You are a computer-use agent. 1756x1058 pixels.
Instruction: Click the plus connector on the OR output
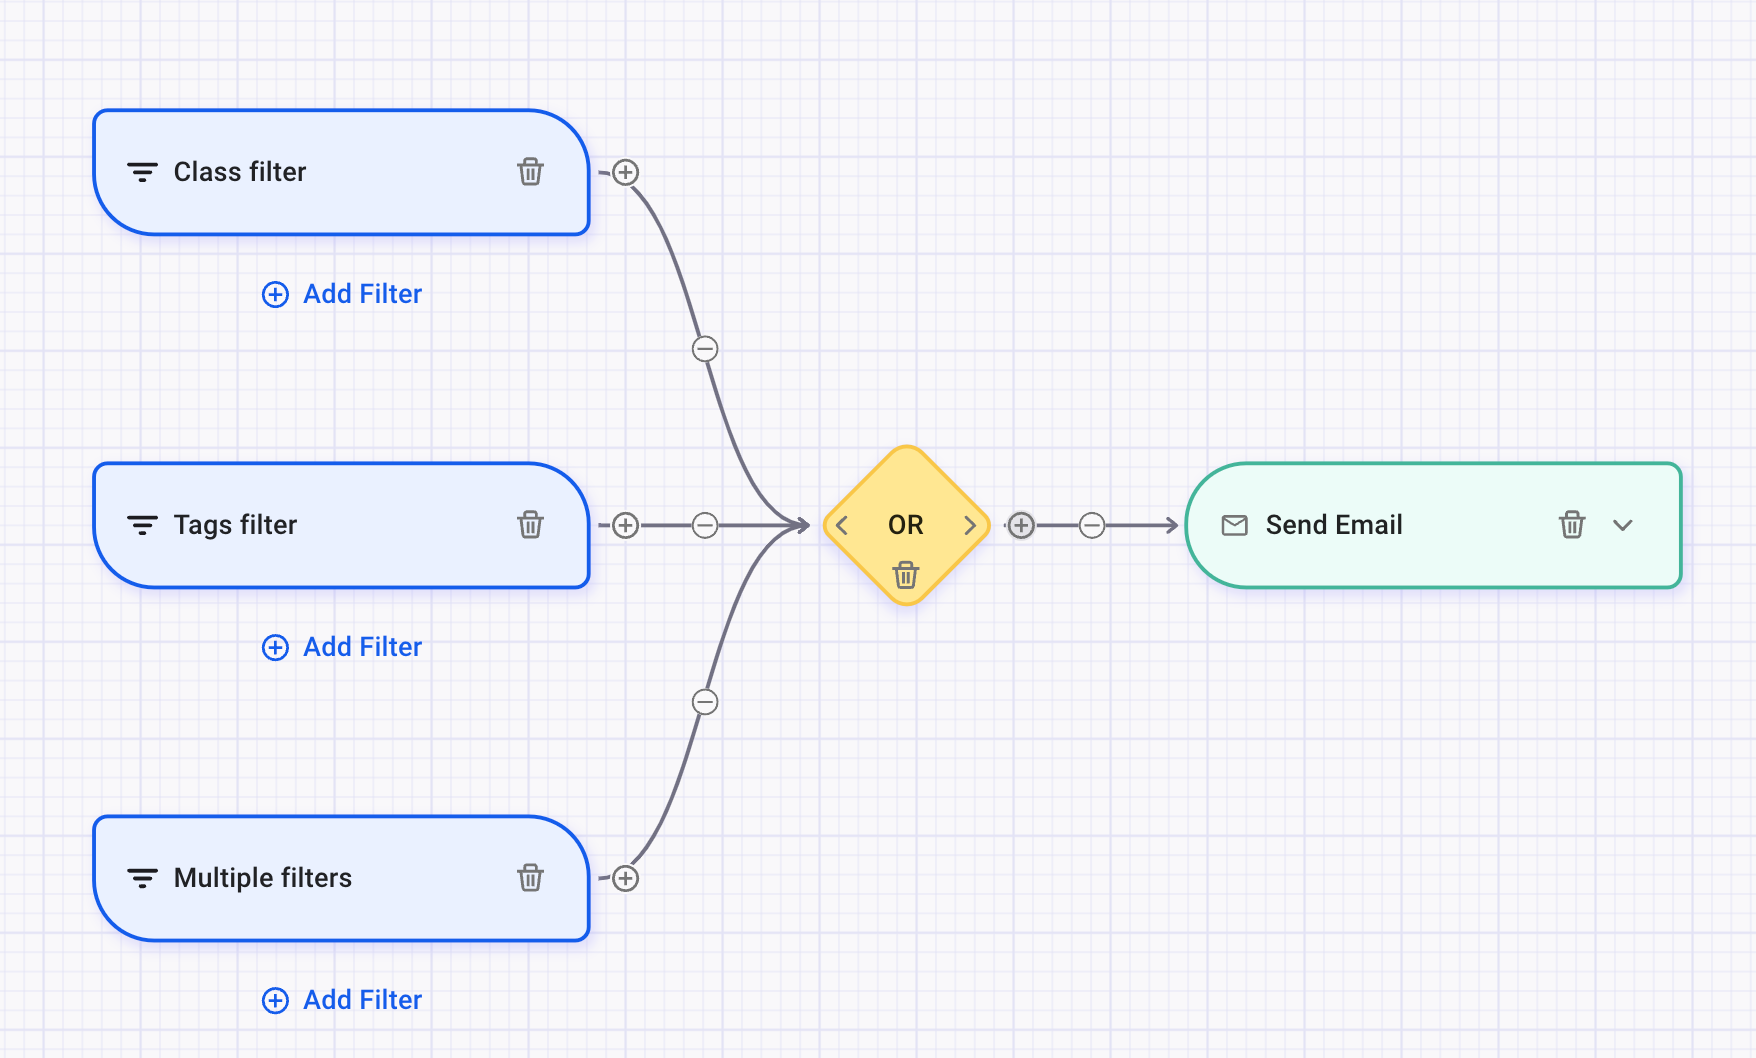coord(1021,524)
